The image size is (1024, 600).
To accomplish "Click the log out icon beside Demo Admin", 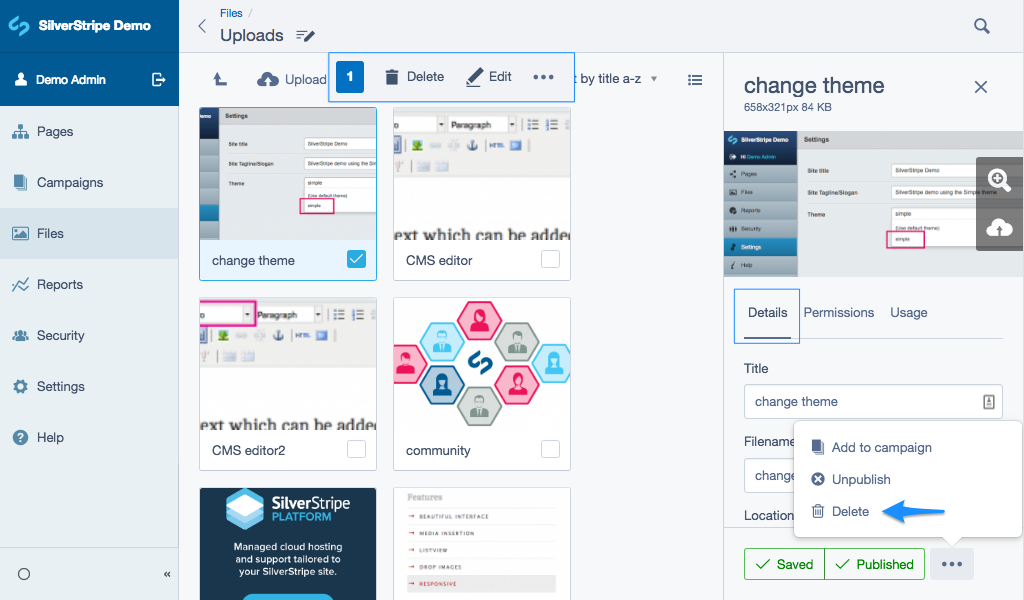I will [x=158, y=80].
